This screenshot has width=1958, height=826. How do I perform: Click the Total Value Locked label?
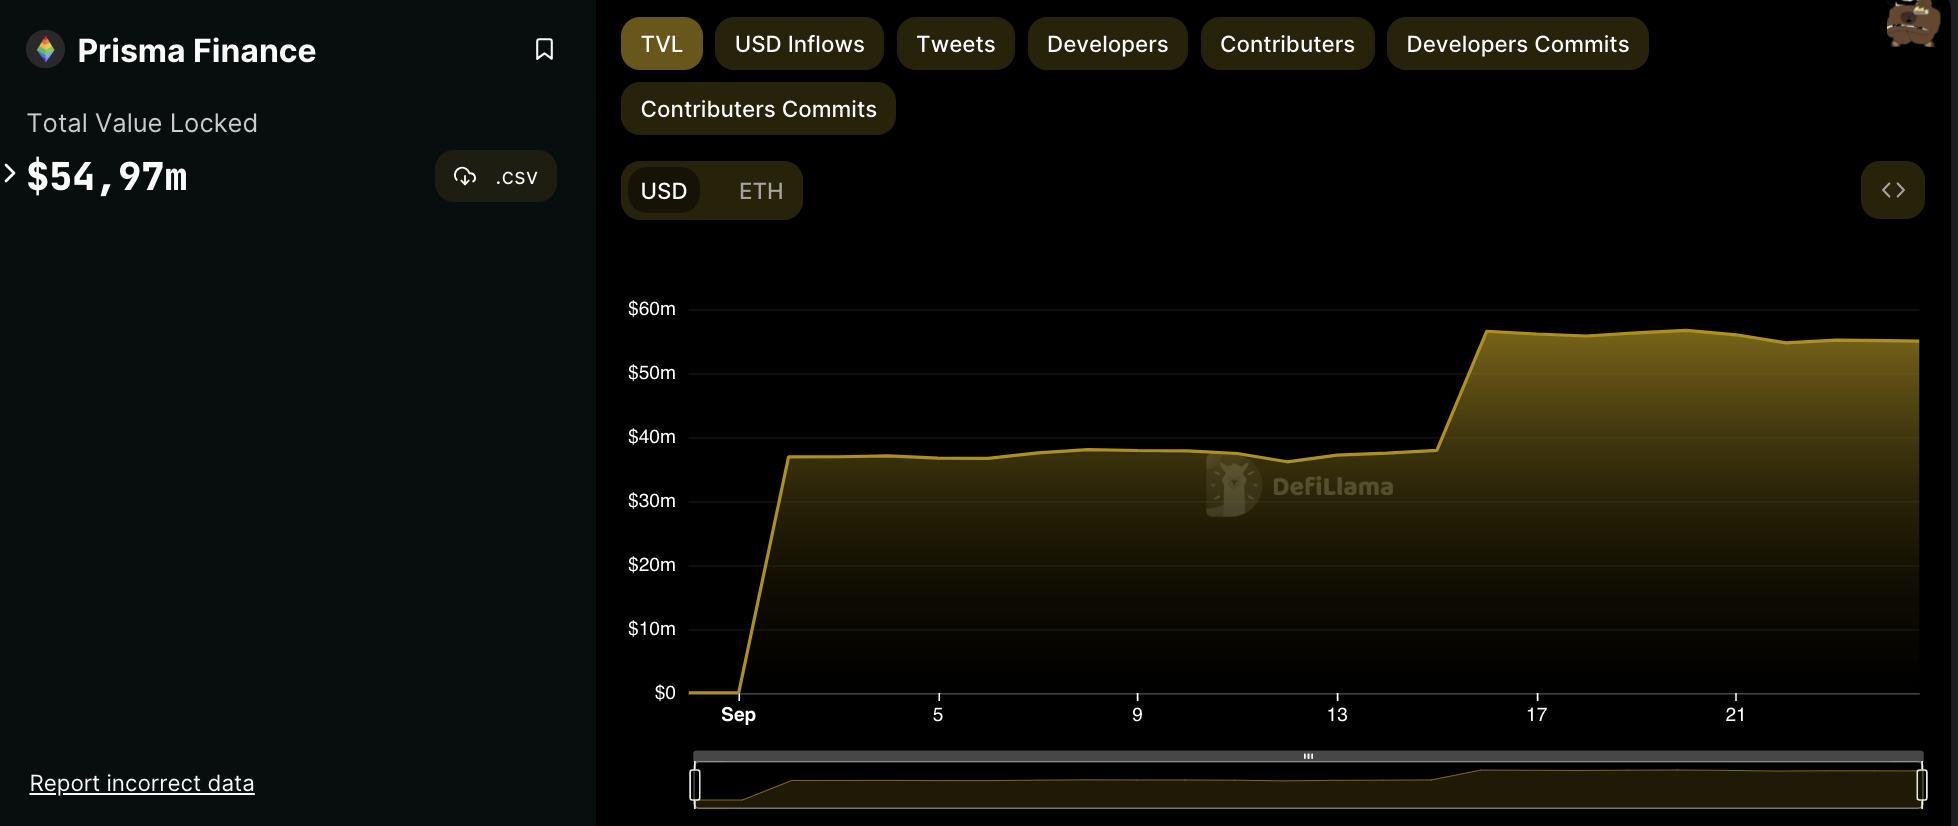[142, 123]
